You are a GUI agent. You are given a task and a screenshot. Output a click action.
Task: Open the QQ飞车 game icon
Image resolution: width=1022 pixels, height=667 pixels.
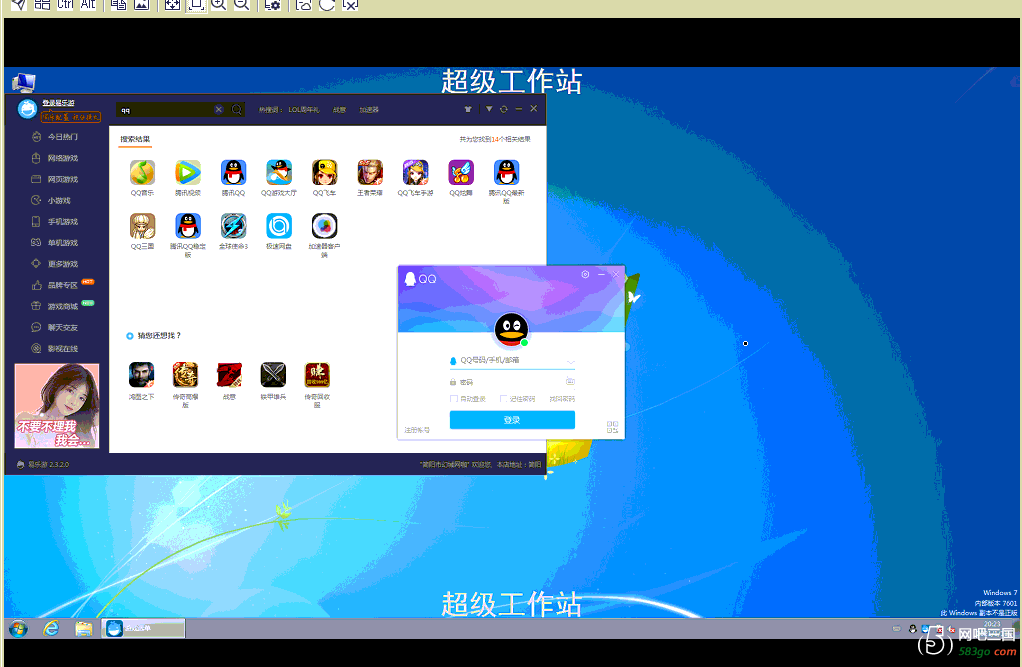click(324, 173)
